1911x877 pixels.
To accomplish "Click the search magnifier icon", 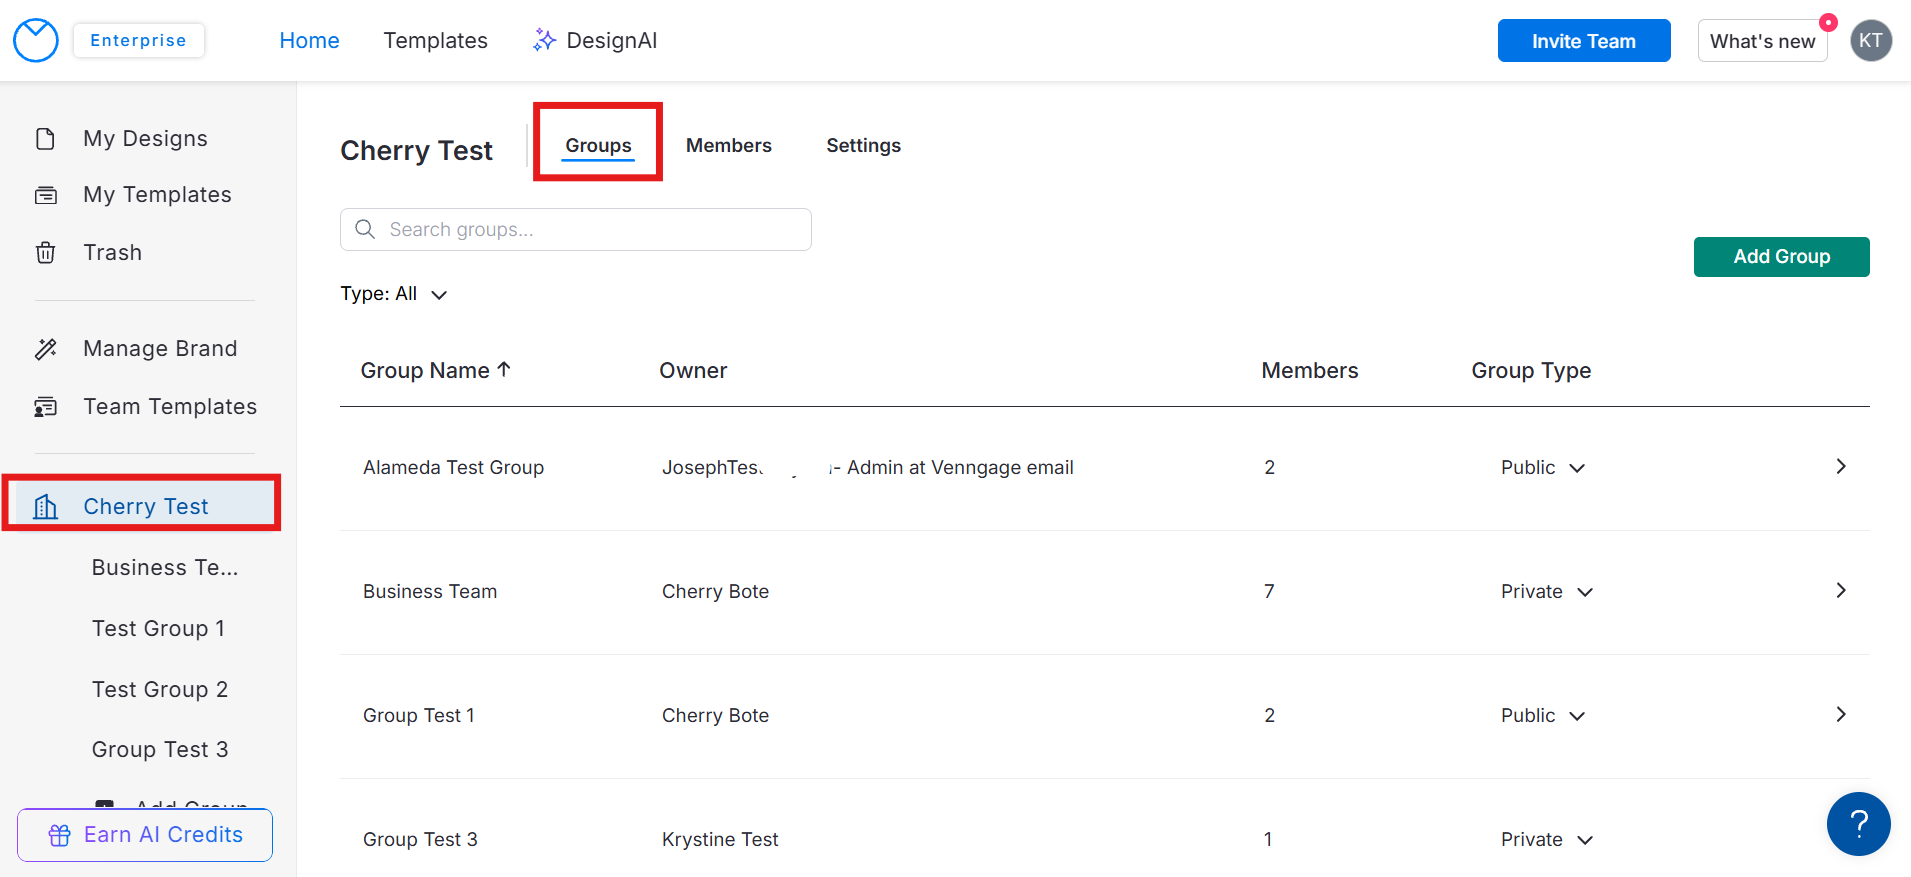I will coord(365,229).
